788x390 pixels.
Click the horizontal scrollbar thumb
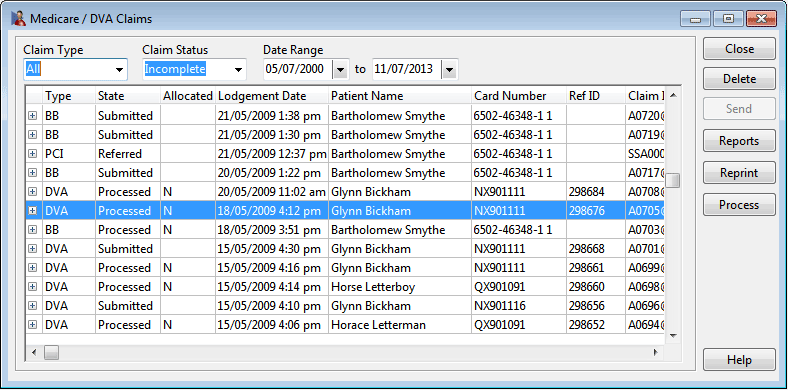tap(51, 353)
